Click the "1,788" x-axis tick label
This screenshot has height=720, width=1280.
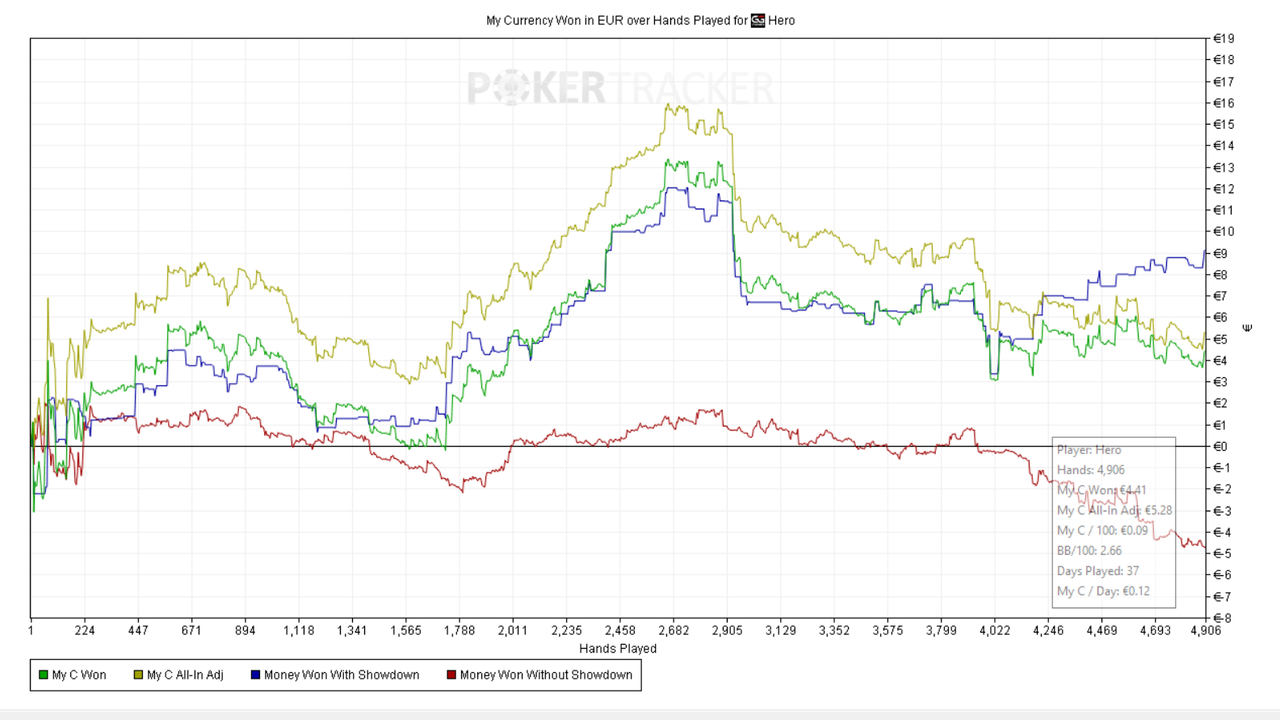pos(459,631)
